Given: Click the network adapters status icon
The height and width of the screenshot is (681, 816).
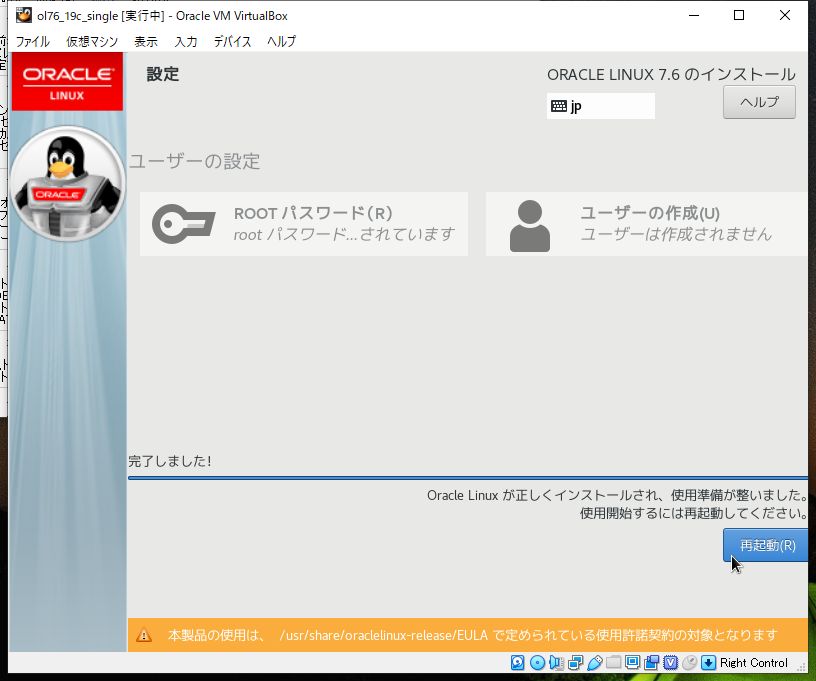Looking at the screenshot, I should pyautogui.click(x=576, y=662).
